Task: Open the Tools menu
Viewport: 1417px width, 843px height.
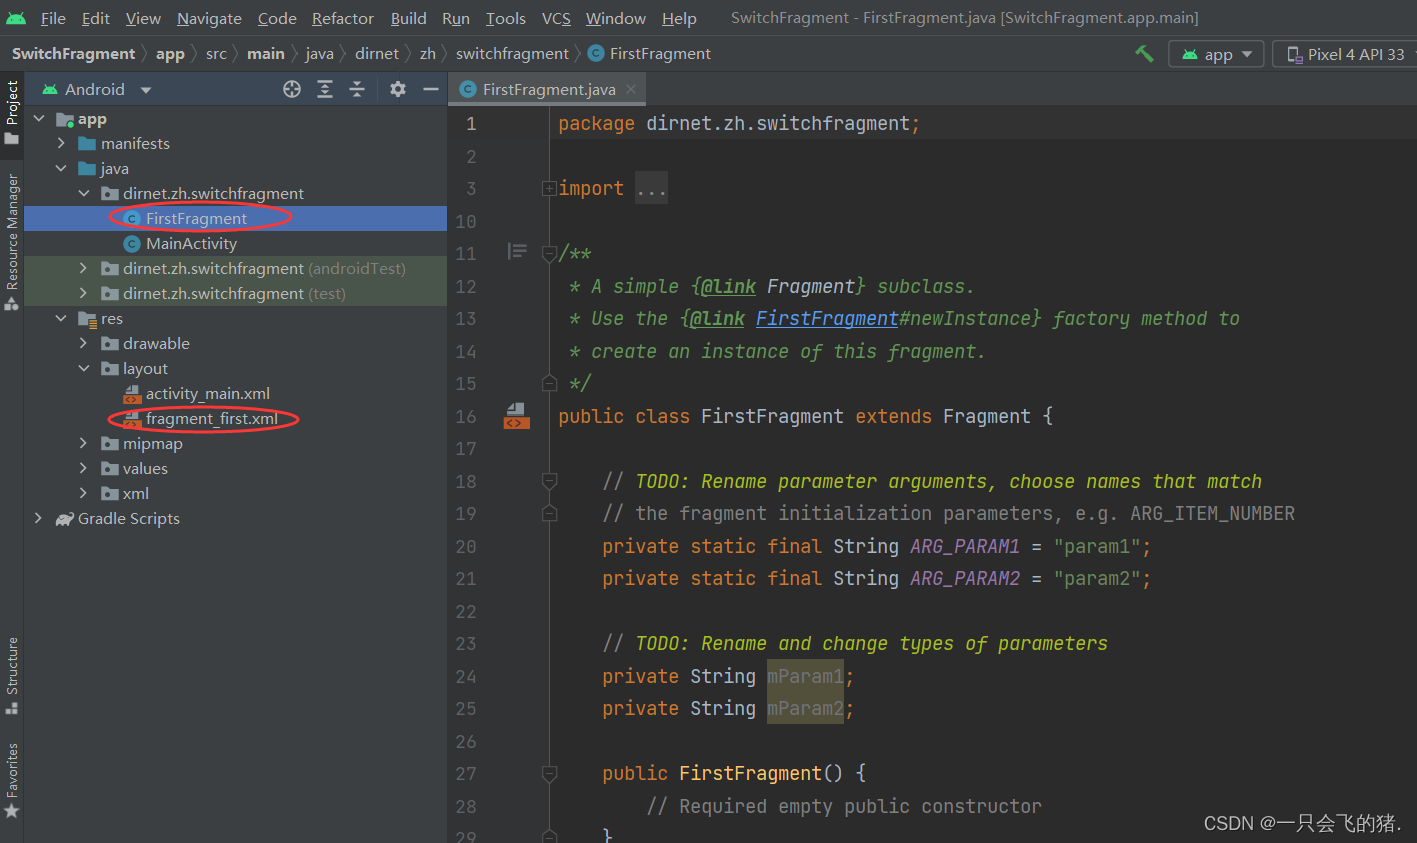Action: (x=506, y=18)
